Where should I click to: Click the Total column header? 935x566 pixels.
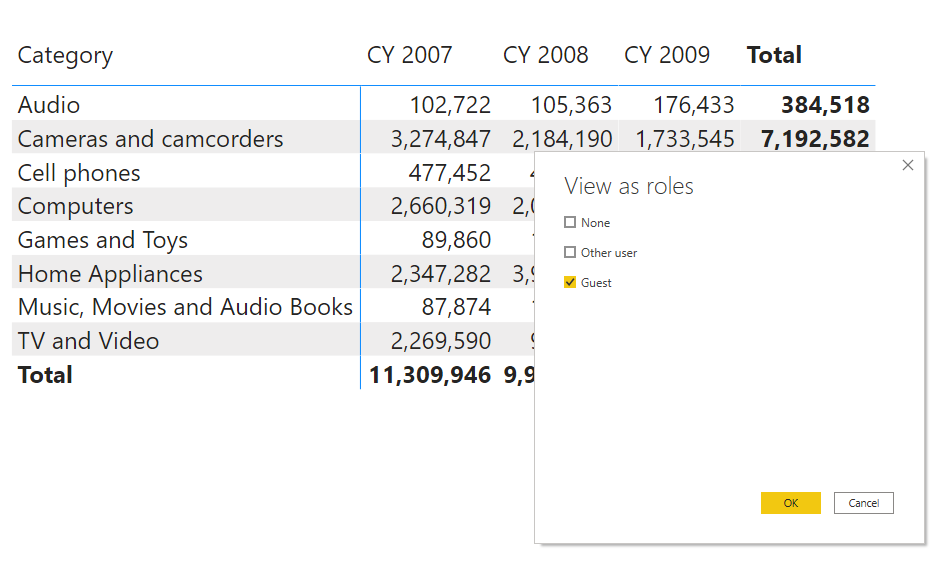point(774,55)
